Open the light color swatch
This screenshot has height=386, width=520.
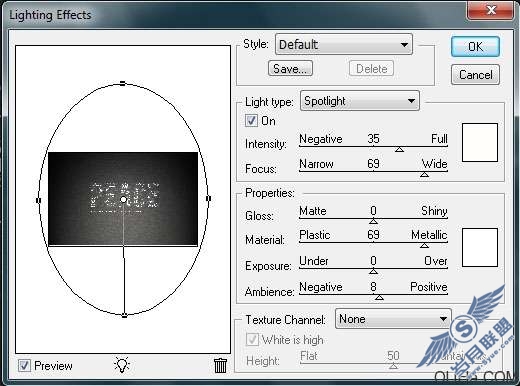(x=480, y=142)
